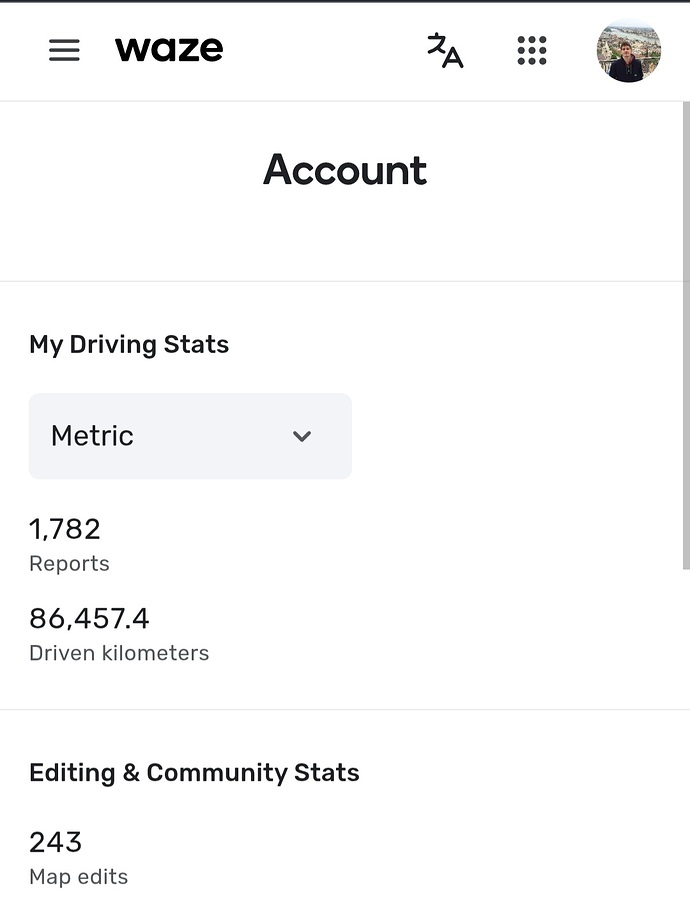690x900 pixels.
Task: Click the Driven kilometers label
Action: click(119, 653)
